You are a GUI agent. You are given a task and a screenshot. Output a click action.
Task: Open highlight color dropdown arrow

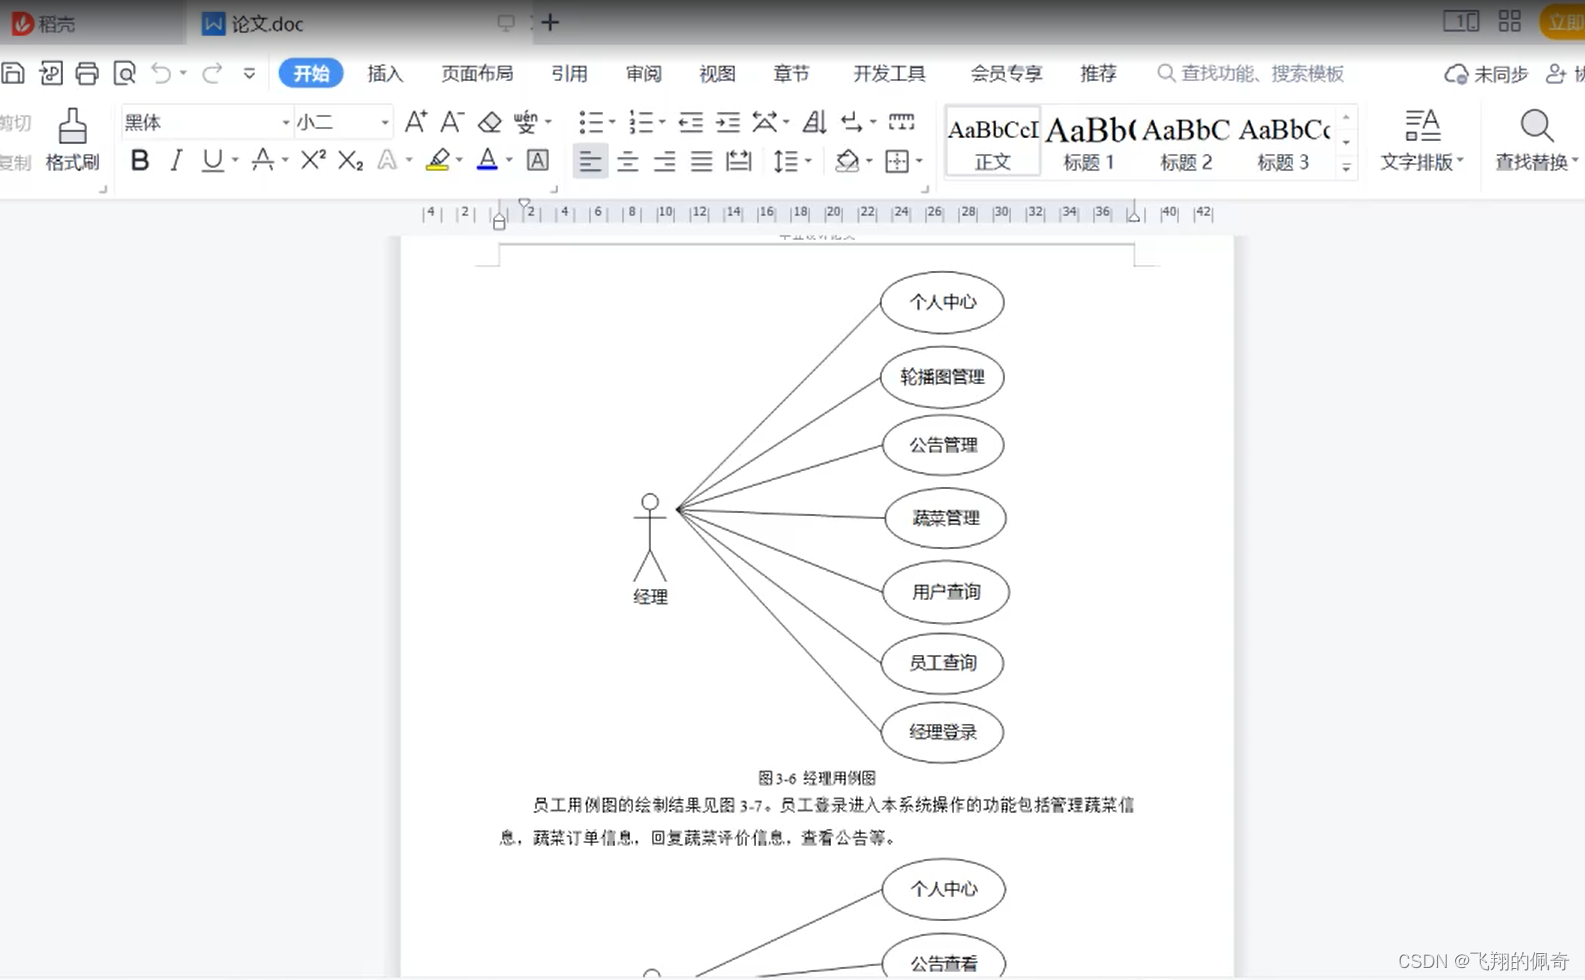[x=459, y=160]
